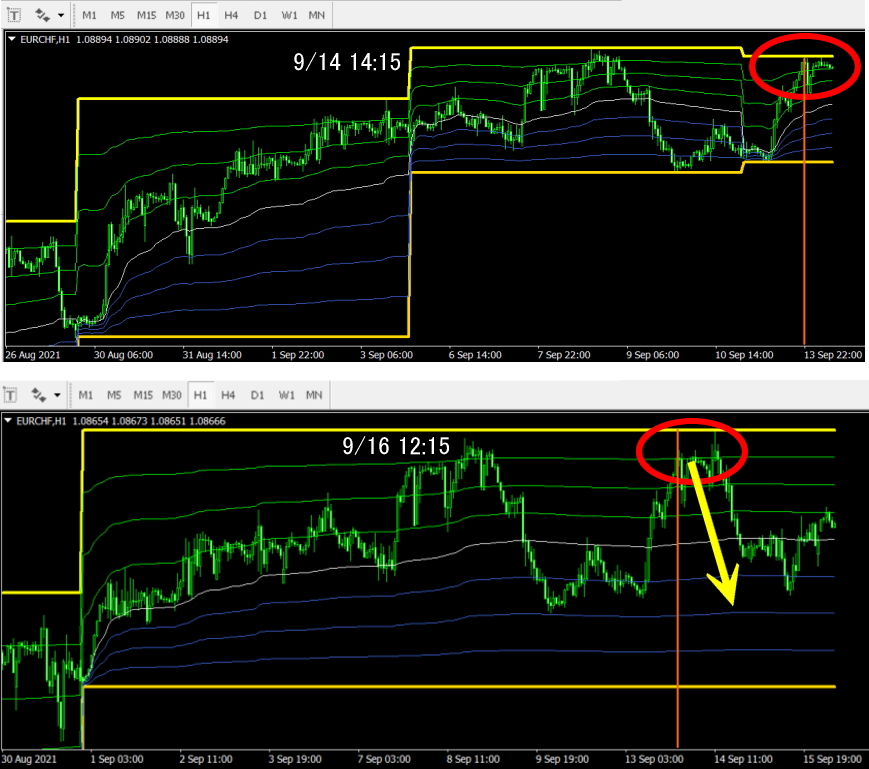Switch upper chart to D1 daily timeframe
The image size is (869, 769).
click(x=260, y=15)
